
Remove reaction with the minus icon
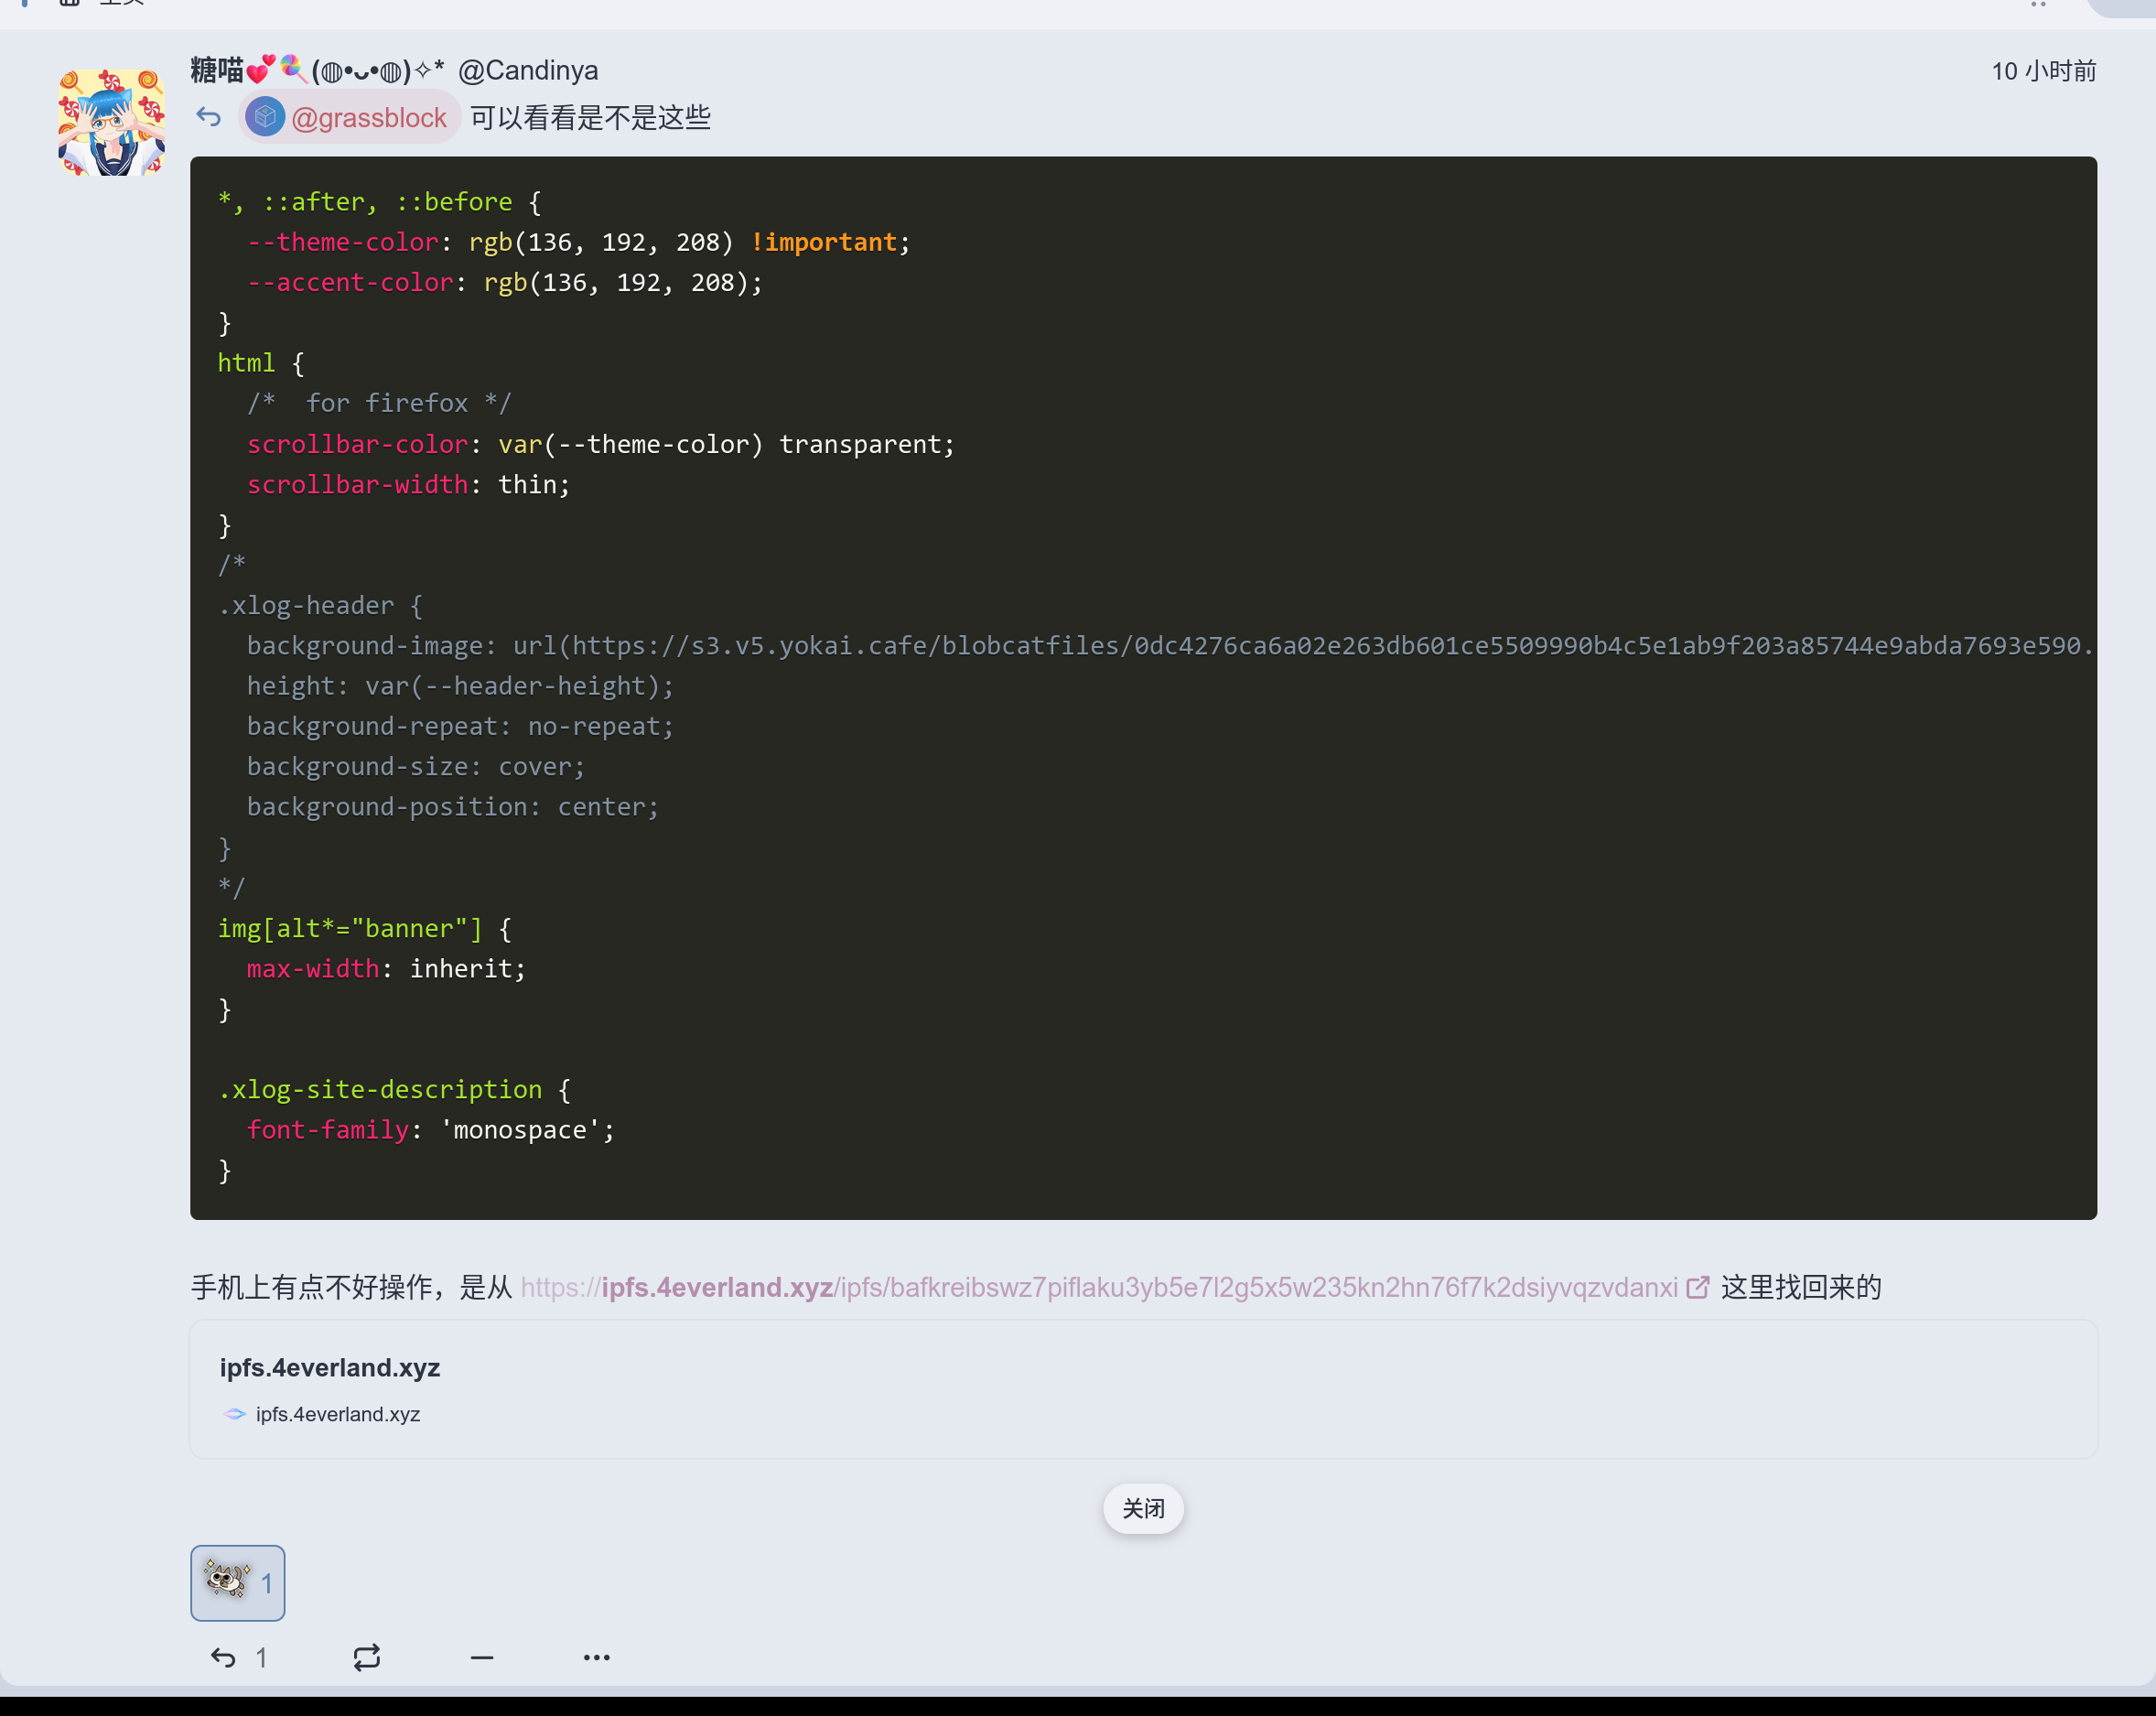pos(481,1657)
